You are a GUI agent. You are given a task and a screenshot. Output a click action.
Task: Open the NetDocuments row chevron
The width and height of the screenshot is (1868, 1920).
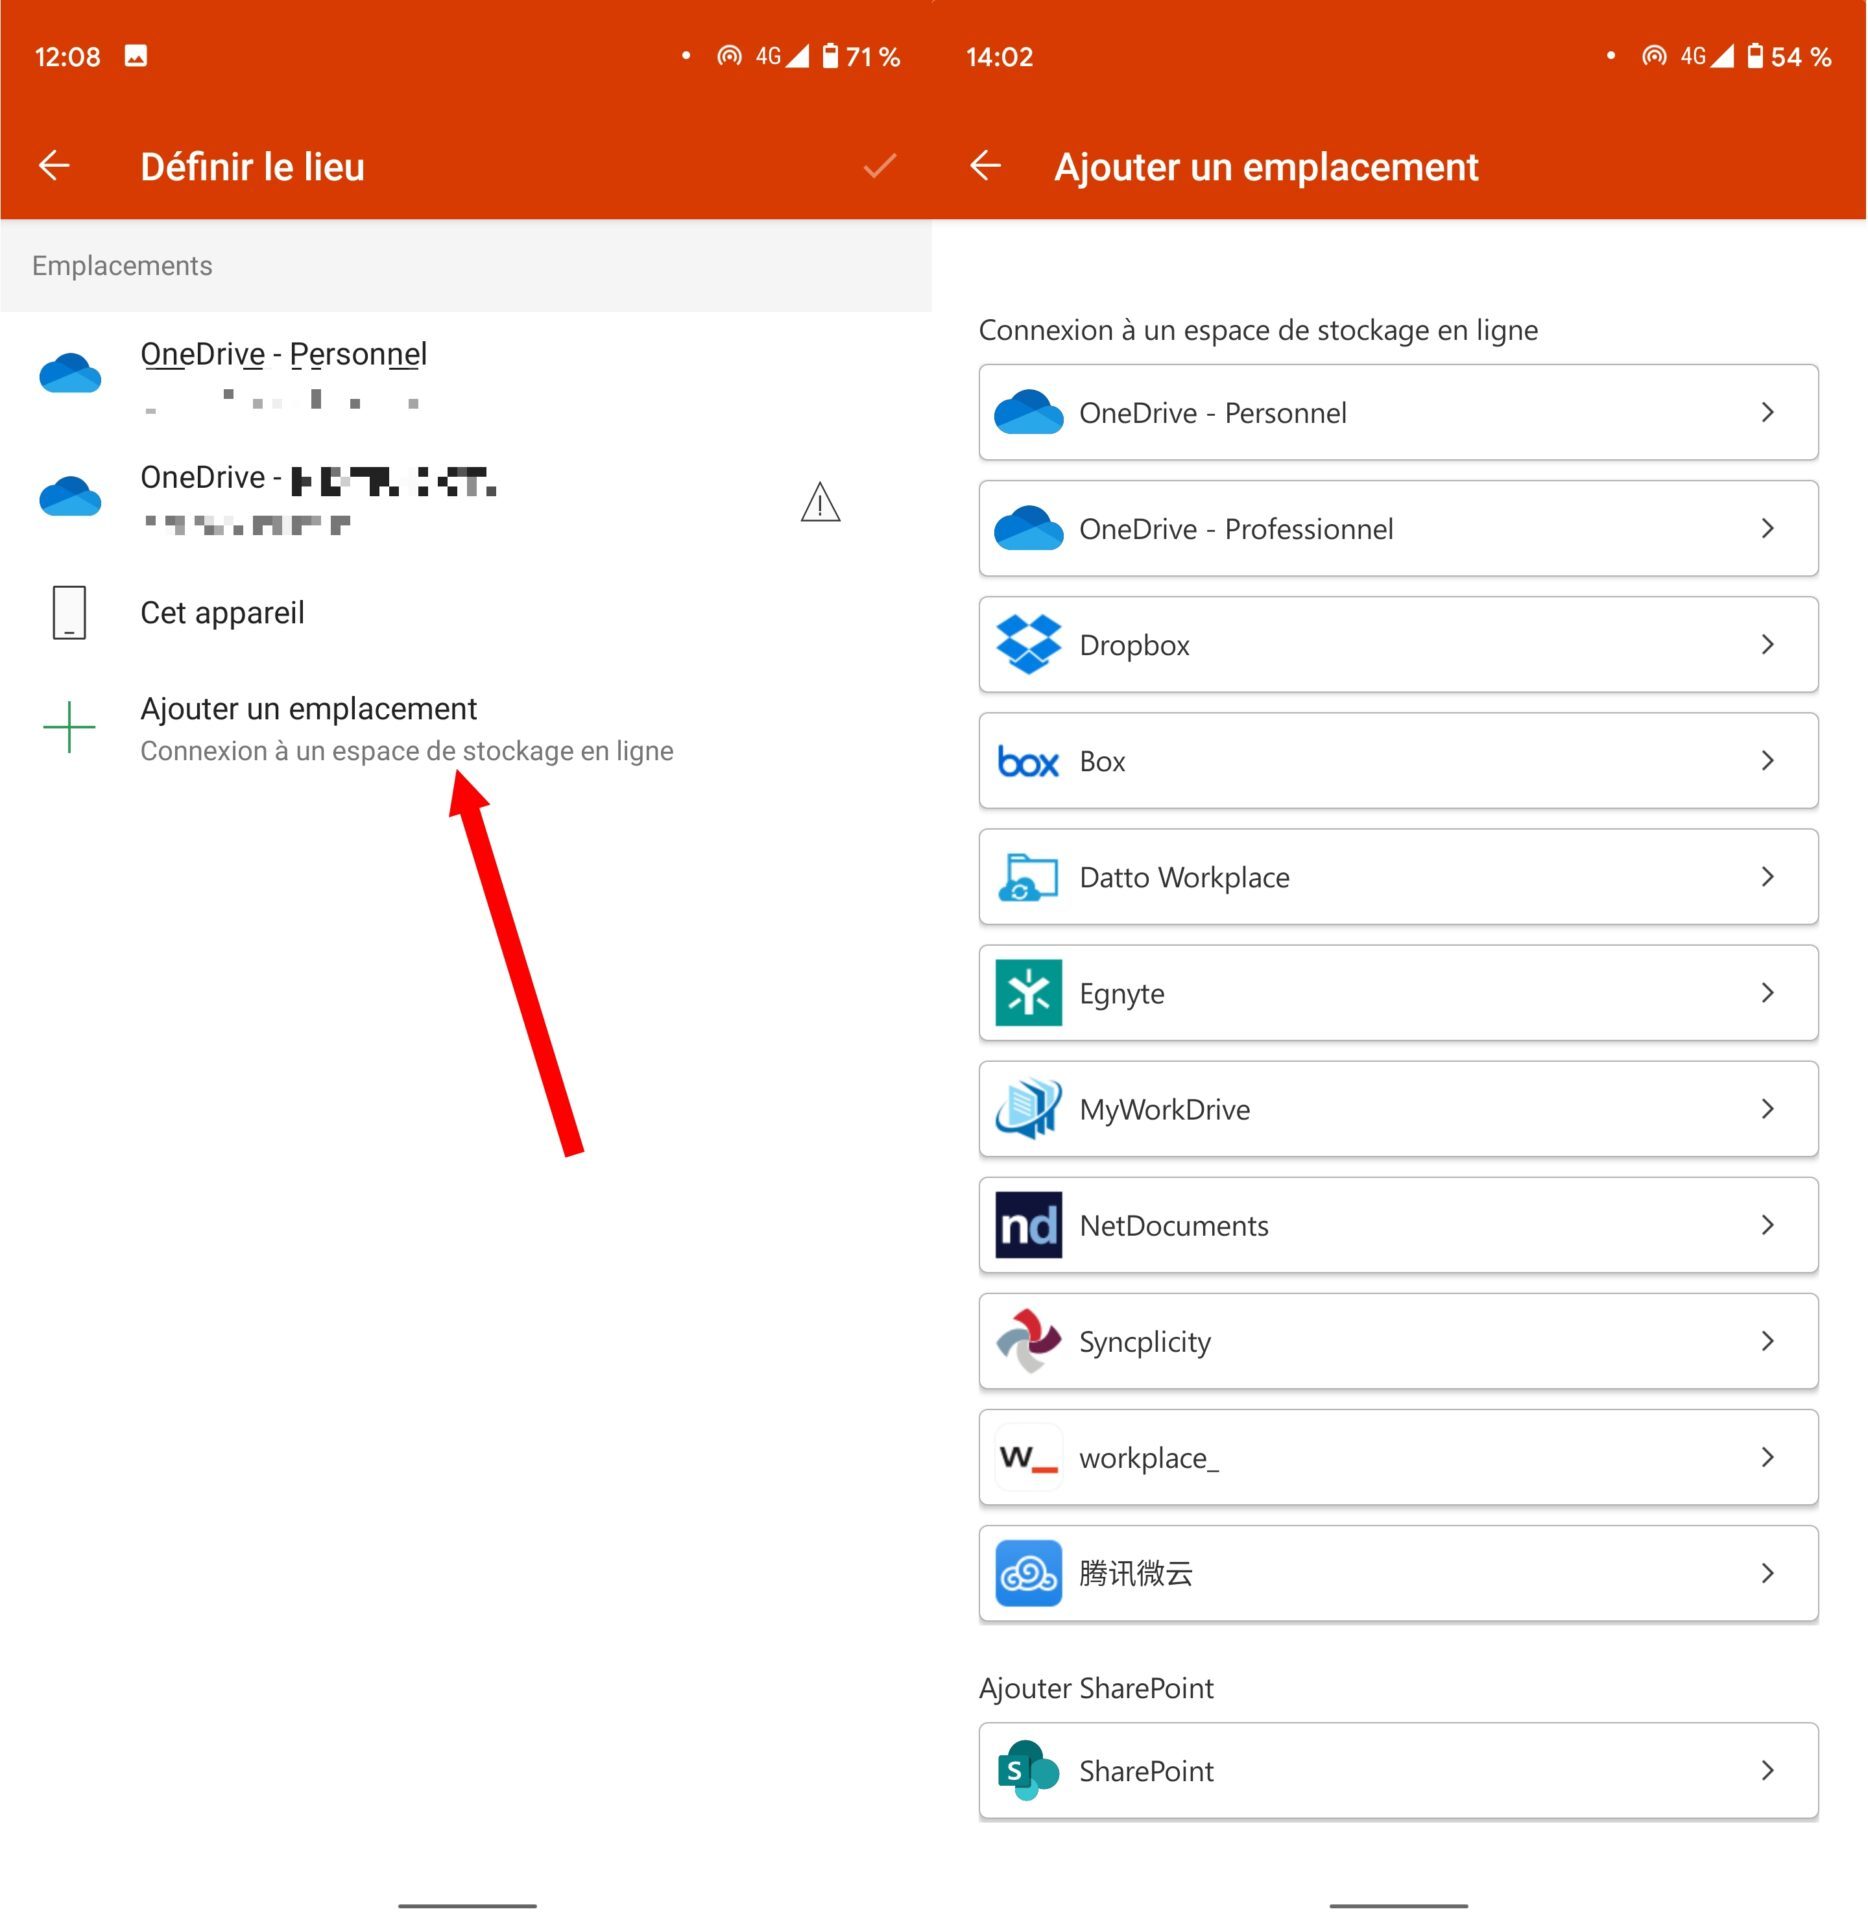pos(1767,1224)
